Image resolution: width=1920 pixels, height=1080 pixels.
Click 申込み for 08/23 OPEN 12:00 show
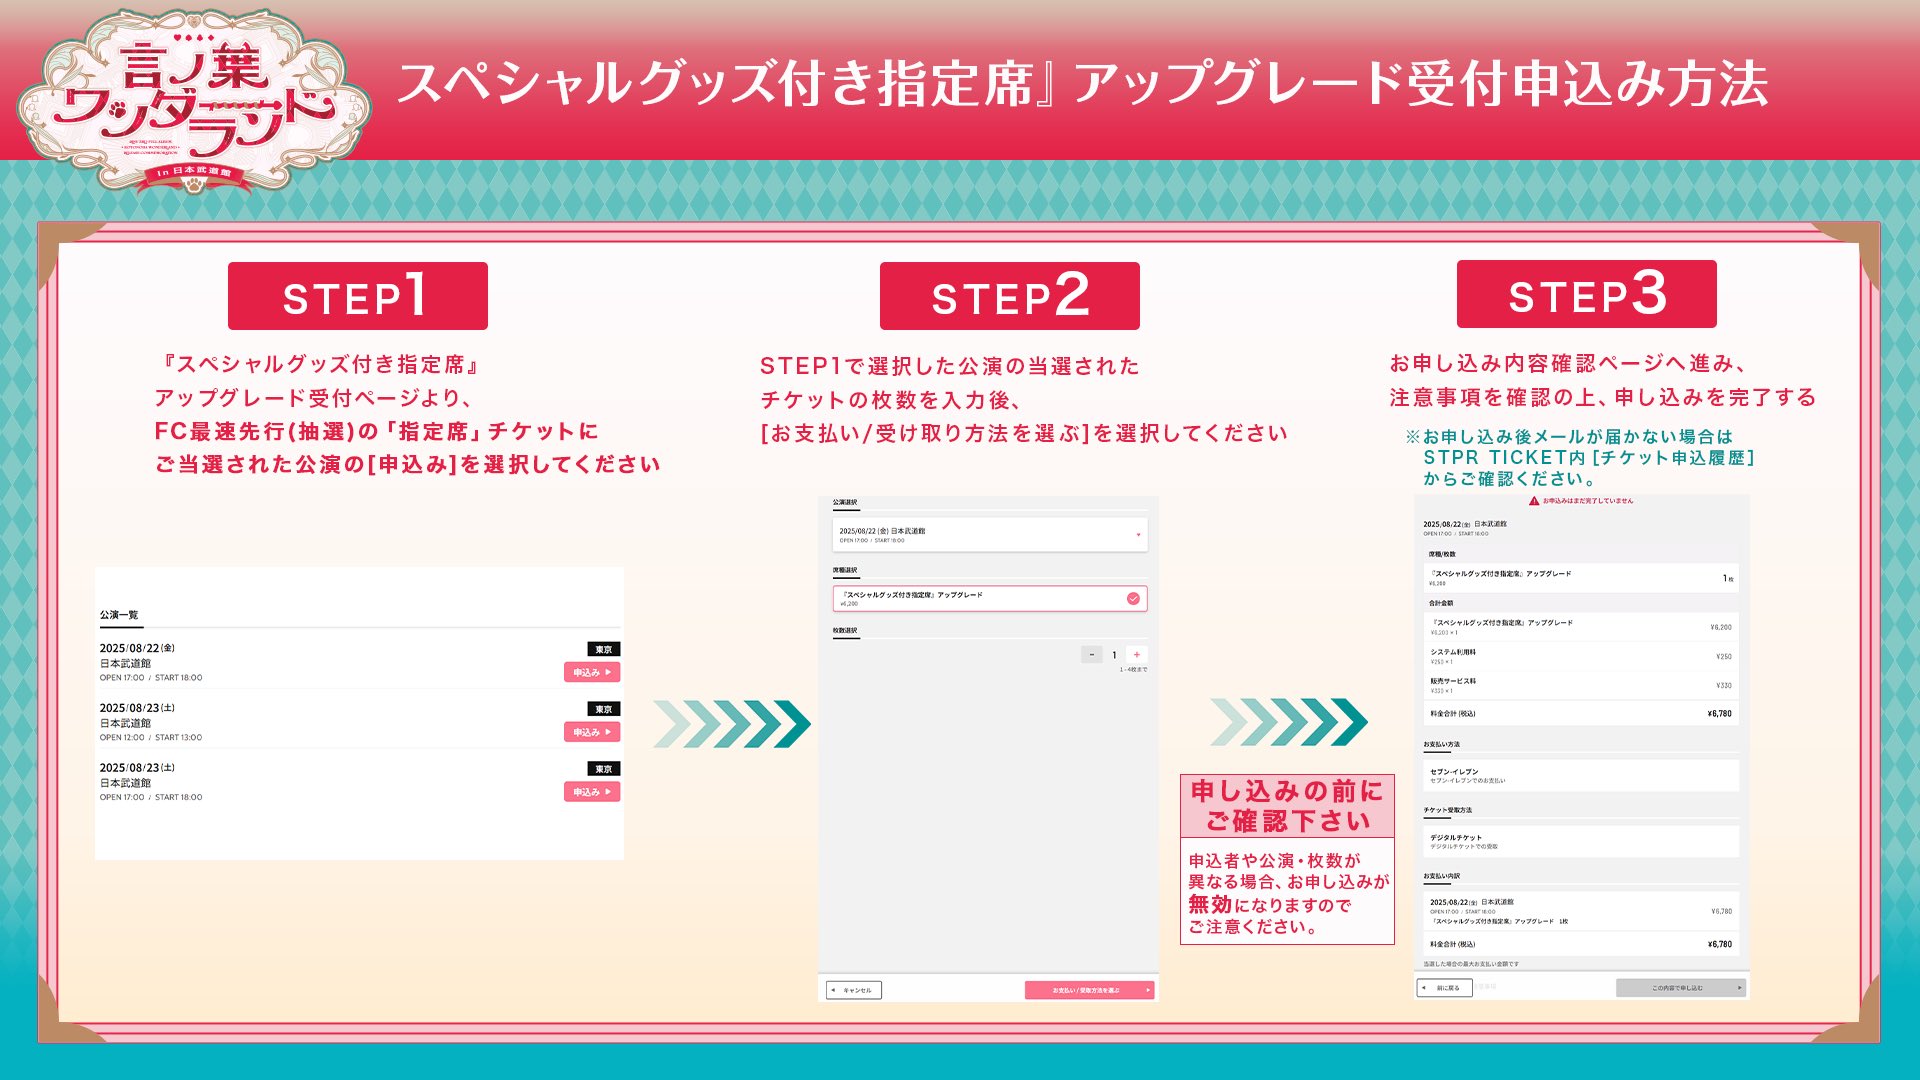(591, 732)
